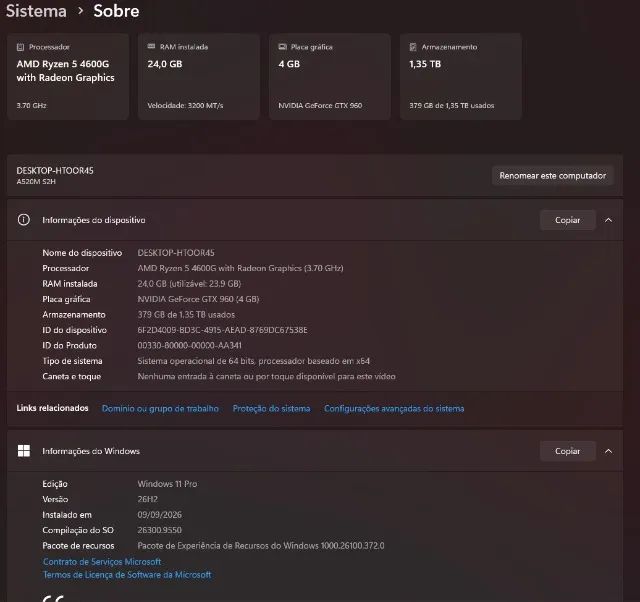
Task: Open Proteção do sistema link
Action: 271,409
